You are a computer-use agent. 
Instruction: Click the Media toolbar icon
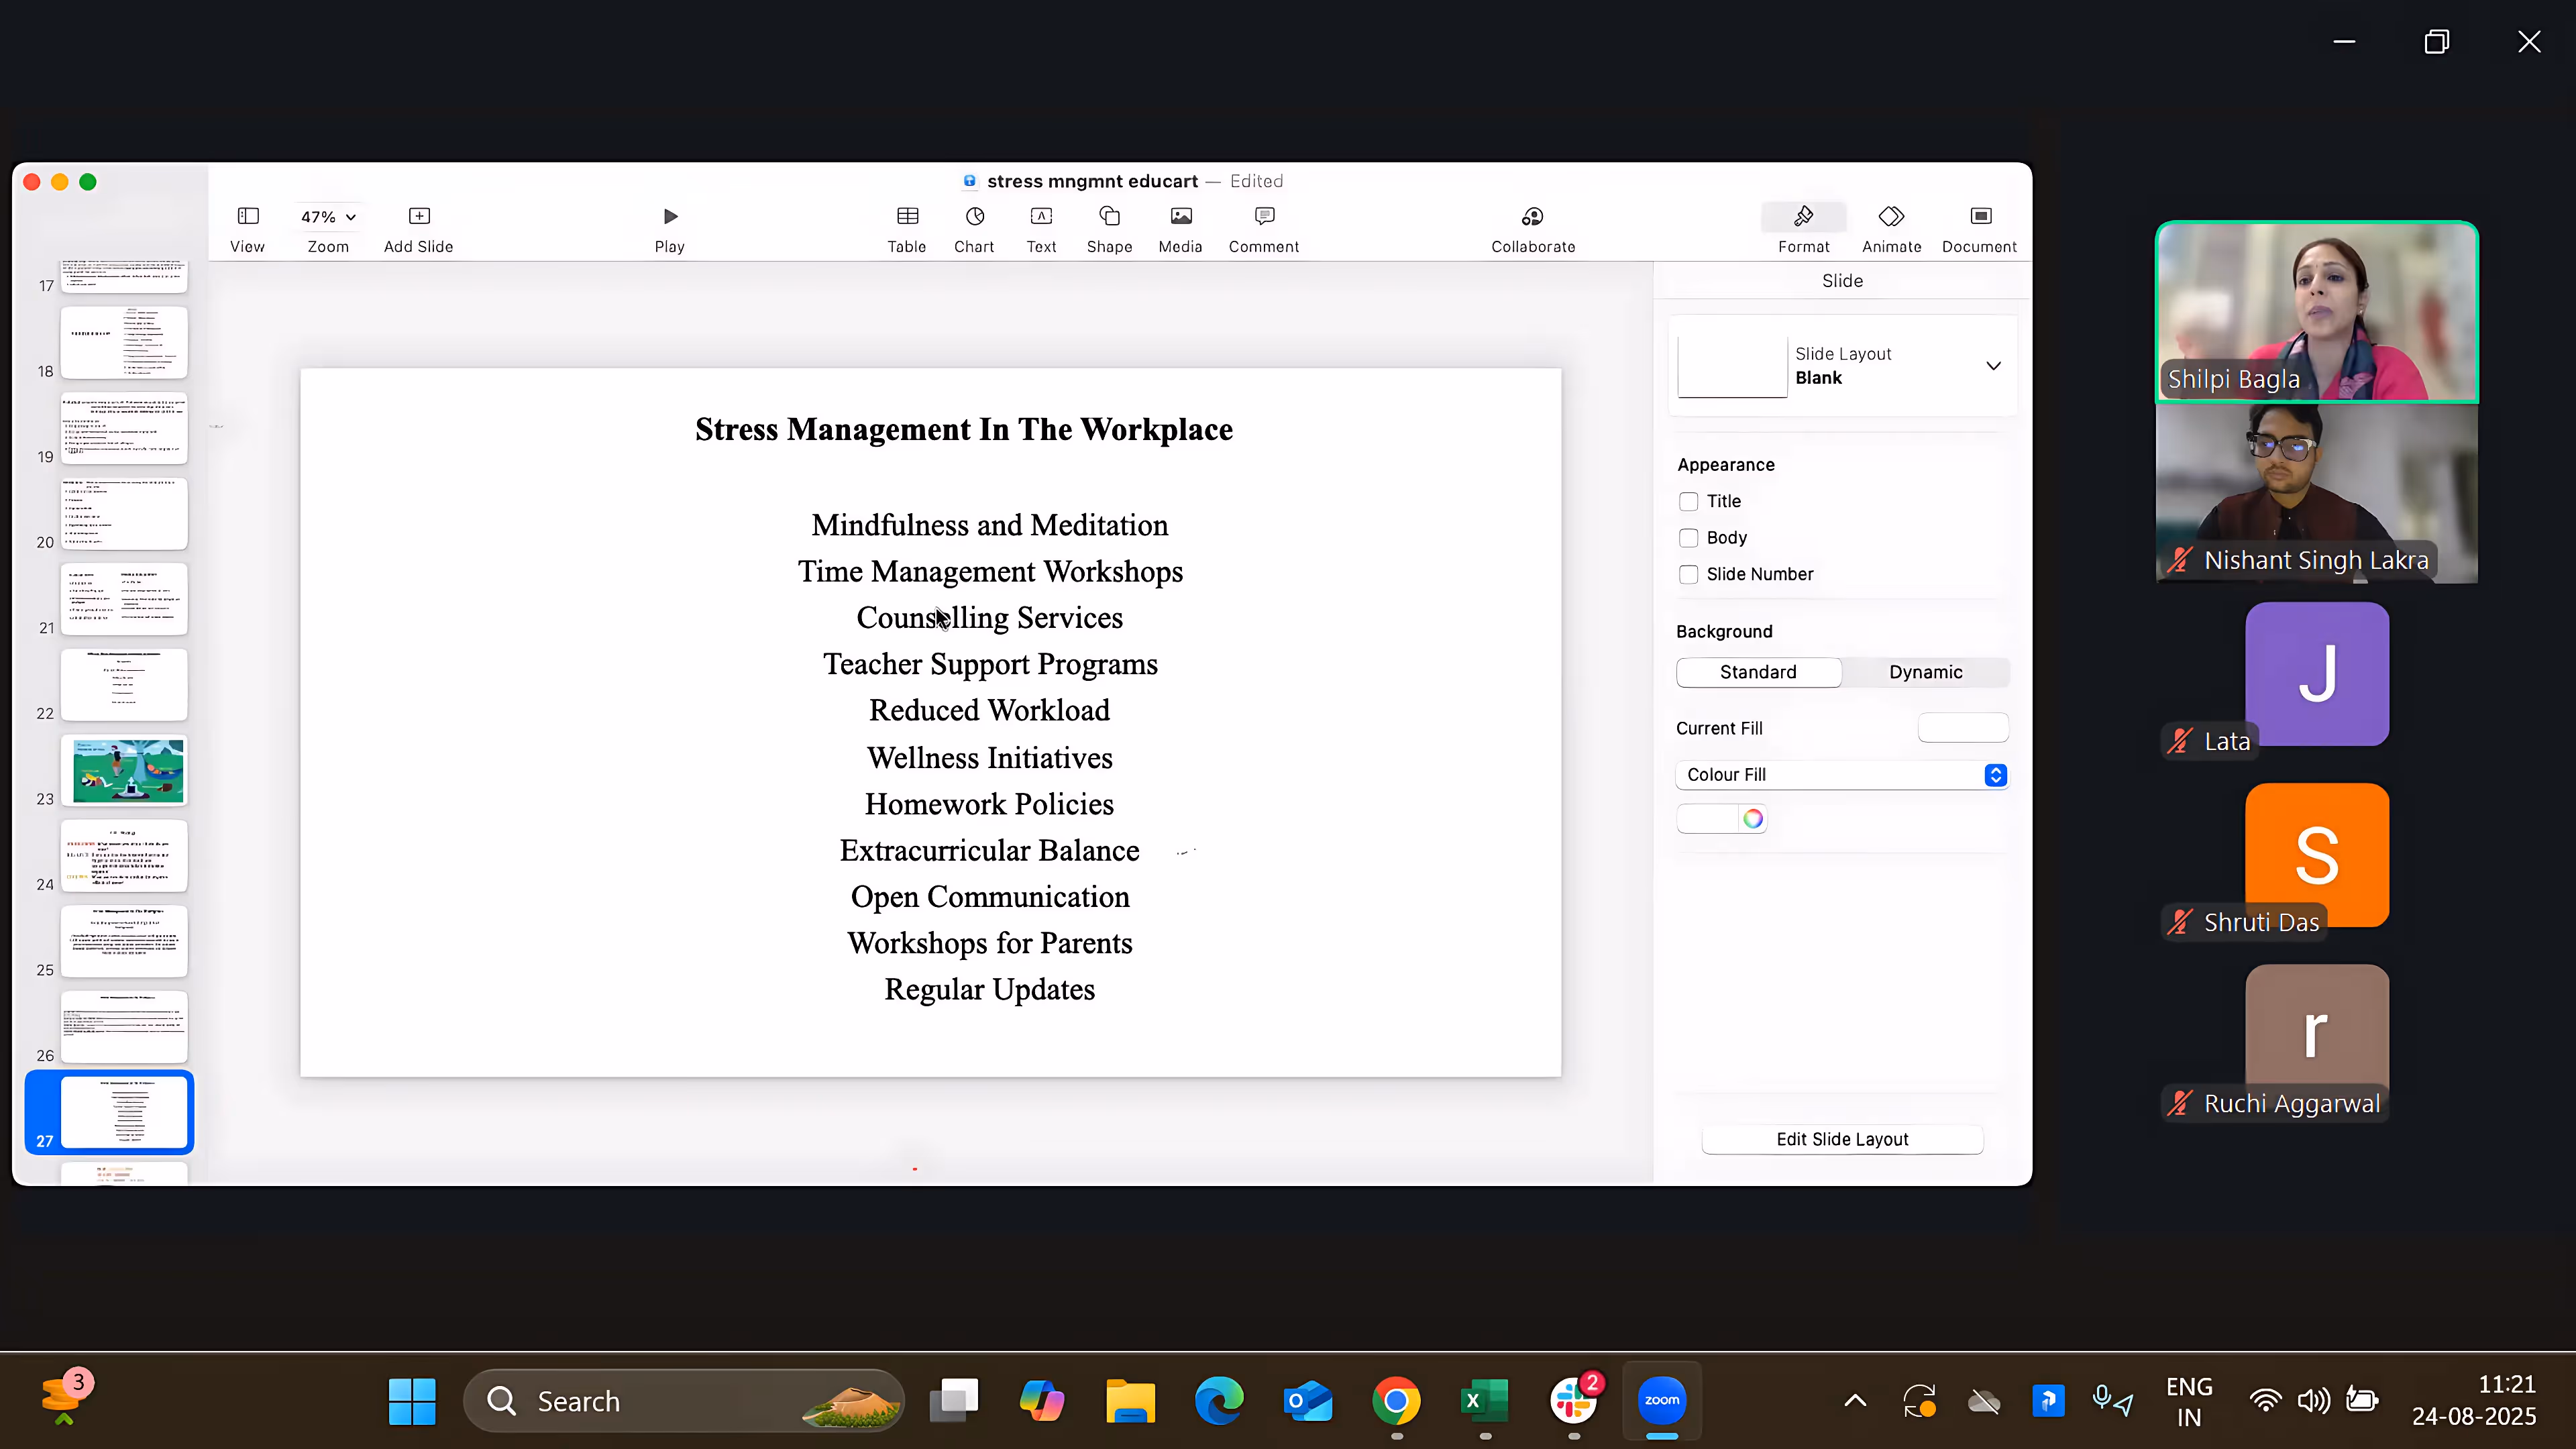[1180, 217]
